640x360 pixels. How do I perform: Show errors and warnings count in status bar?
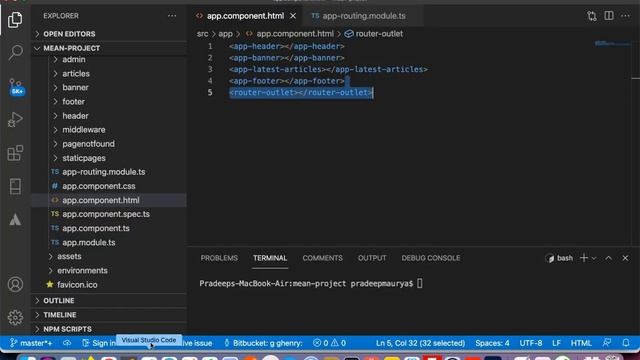pyautogui.click(x=329, y=343)
